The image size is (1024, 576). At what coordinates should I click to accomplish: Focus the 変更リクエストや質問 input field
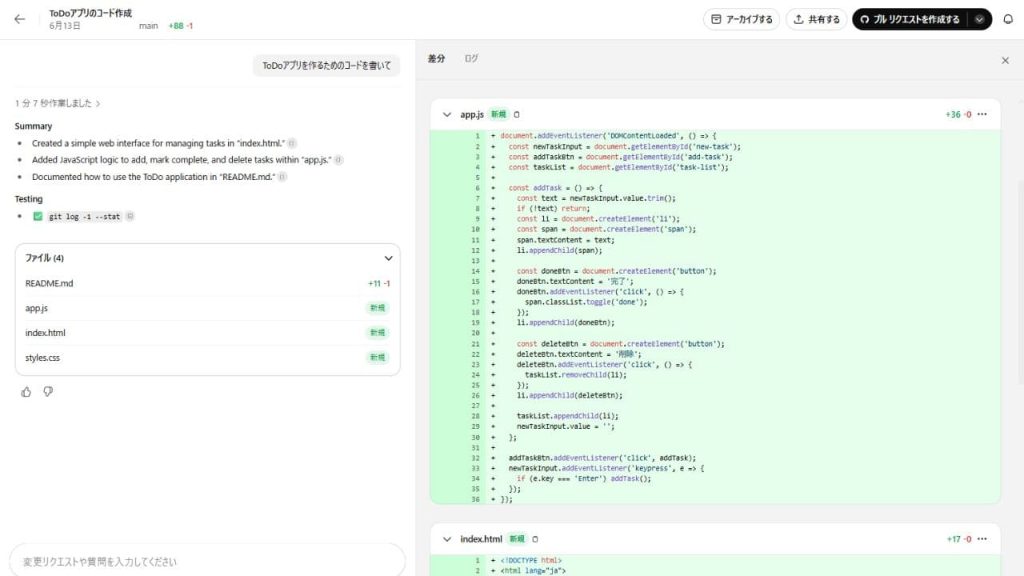click(207, 562)
